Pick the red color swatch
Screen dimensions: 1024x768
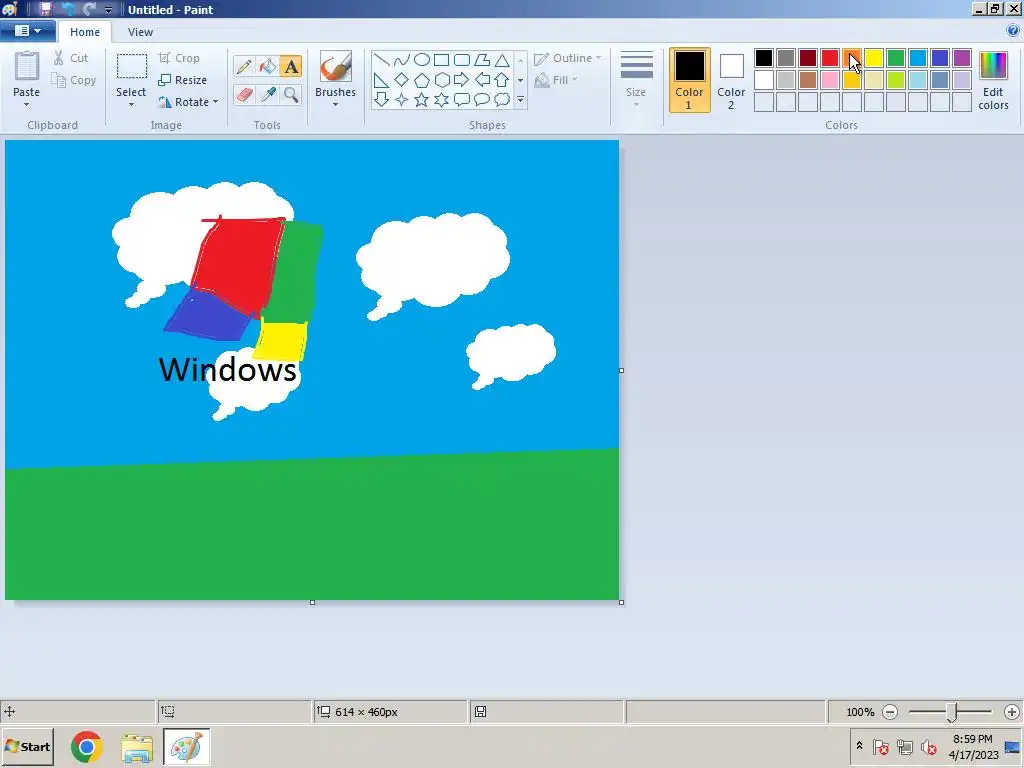[830, 58]
